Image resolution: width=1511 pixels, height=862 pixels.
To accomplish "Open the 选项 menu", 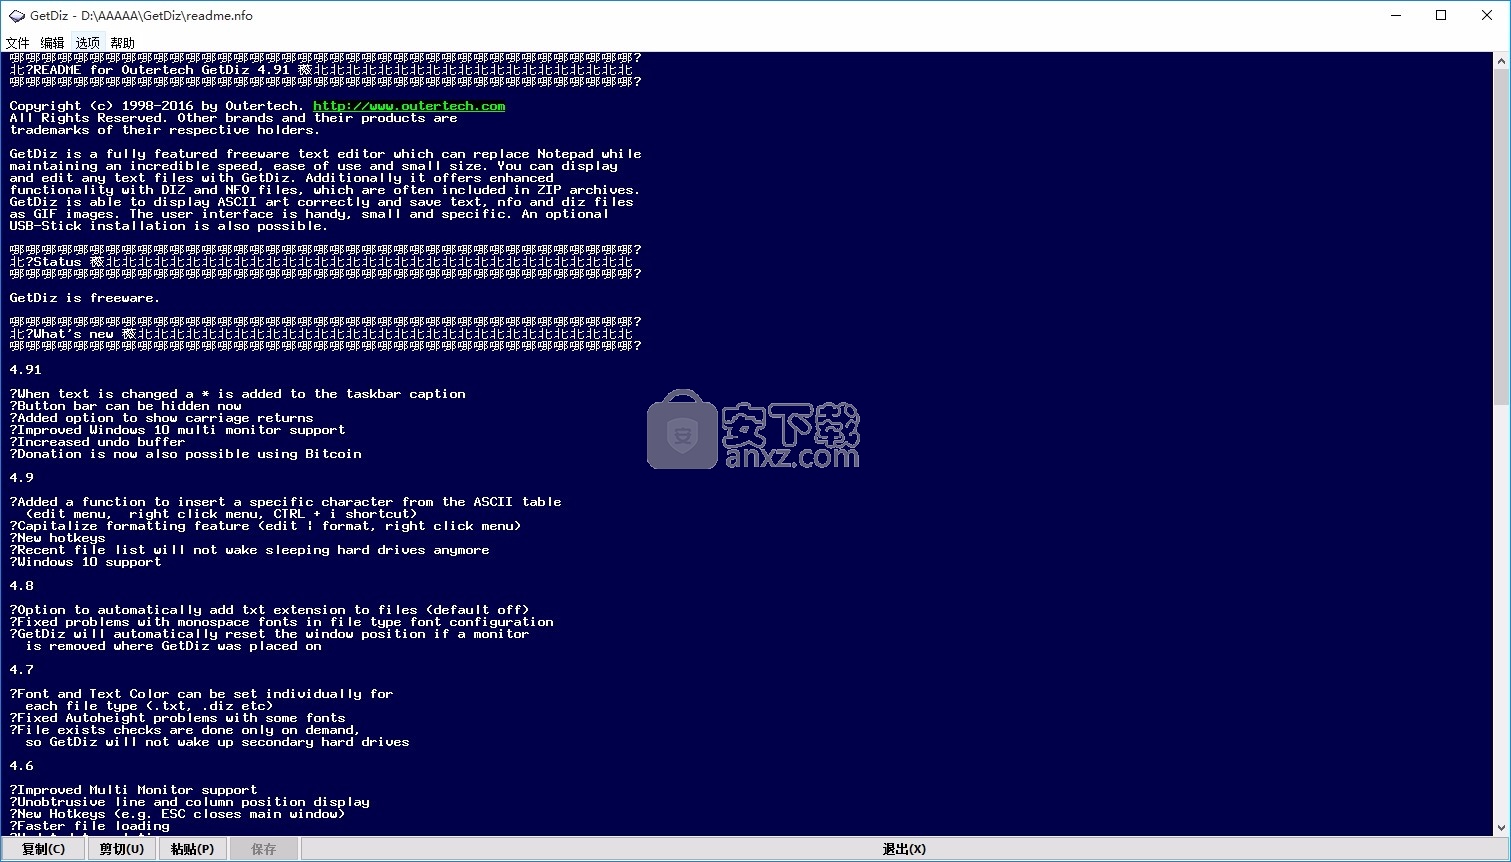I will point(87,43).
